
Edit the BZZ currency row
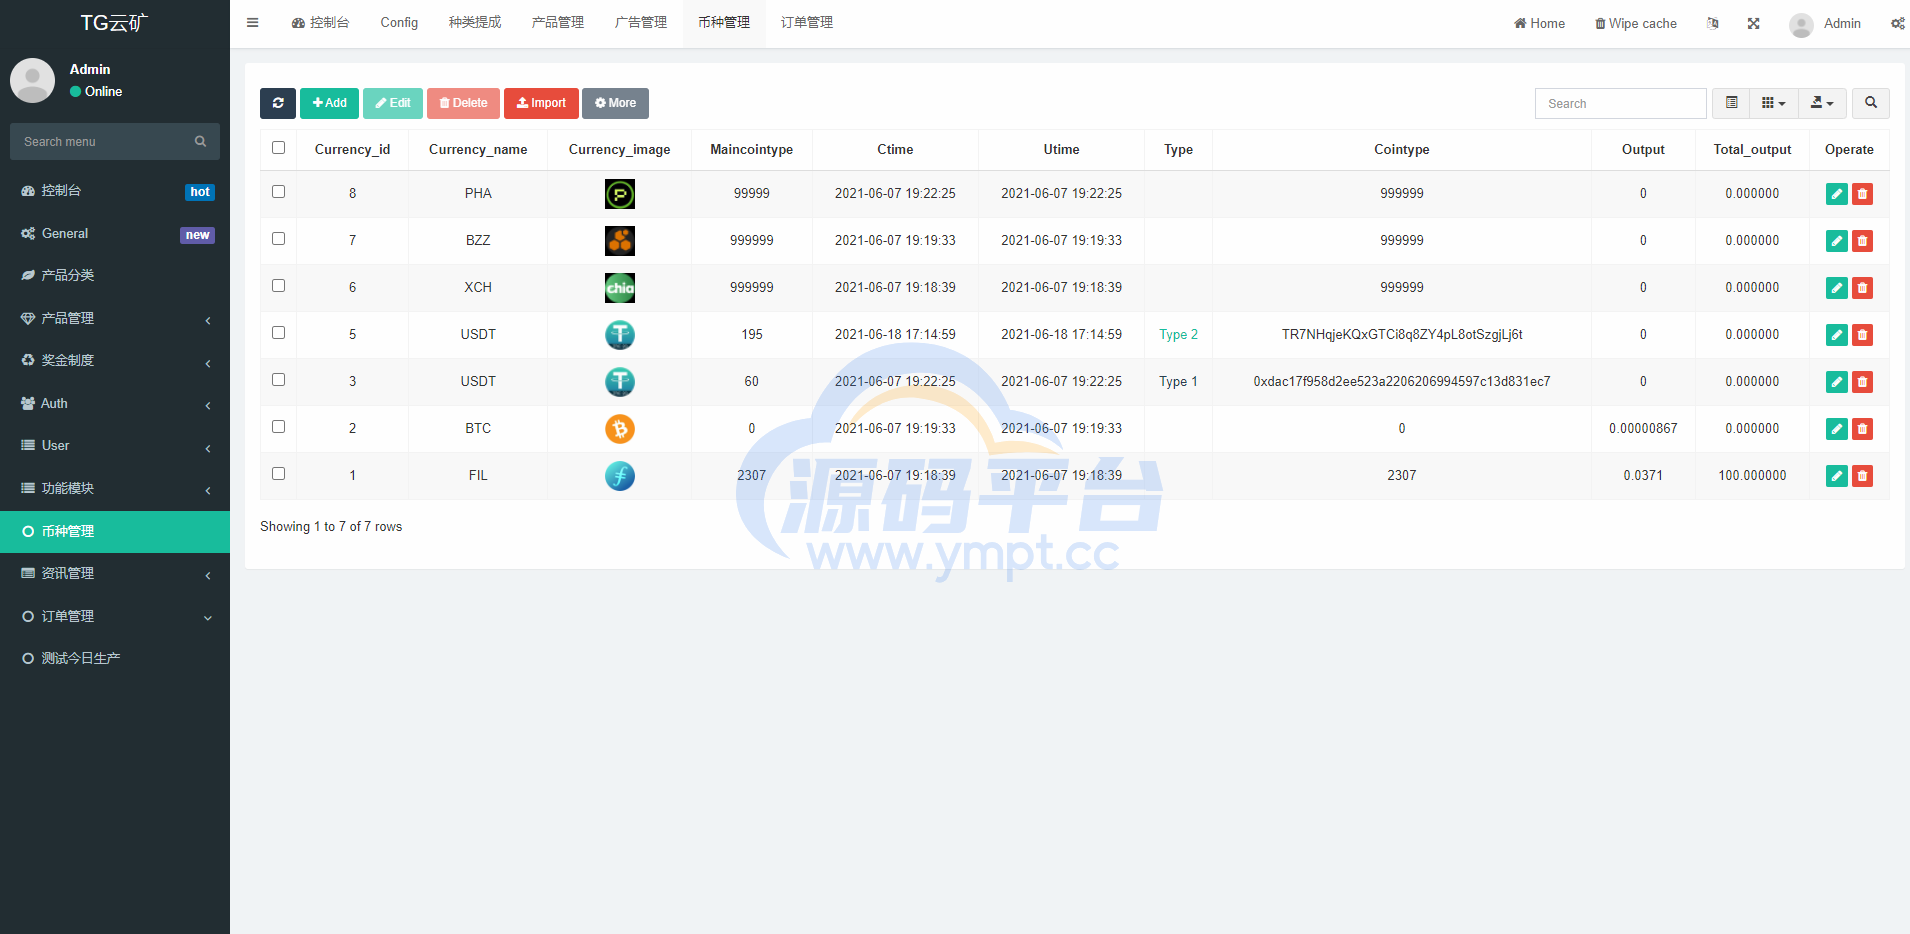[1837, 241]
